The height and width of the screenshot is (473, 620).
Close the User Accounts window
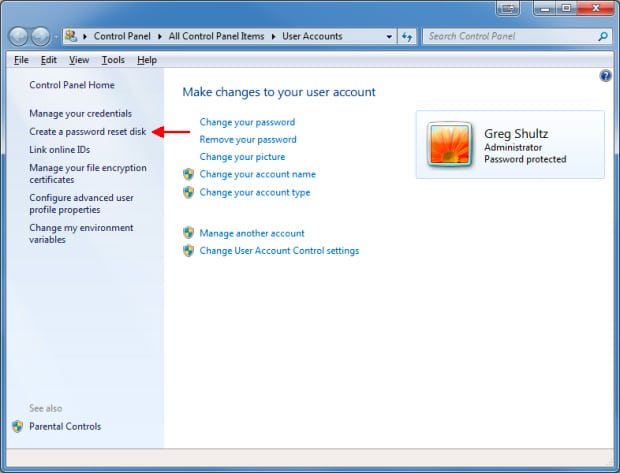pyautogui.click(x=596, y=8)
